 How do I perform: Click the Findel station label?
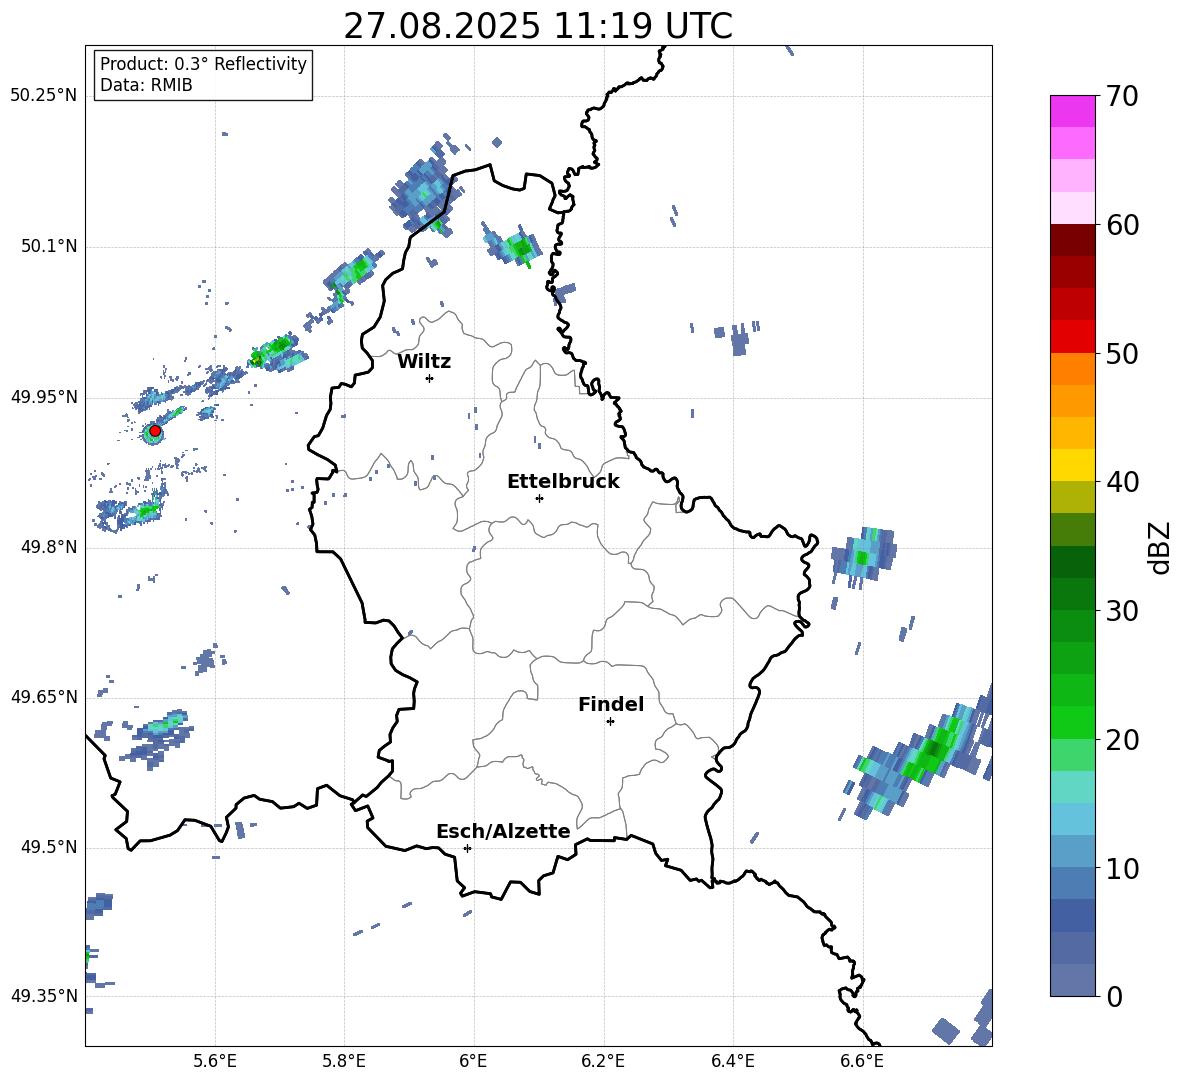[x=611, y=704]
